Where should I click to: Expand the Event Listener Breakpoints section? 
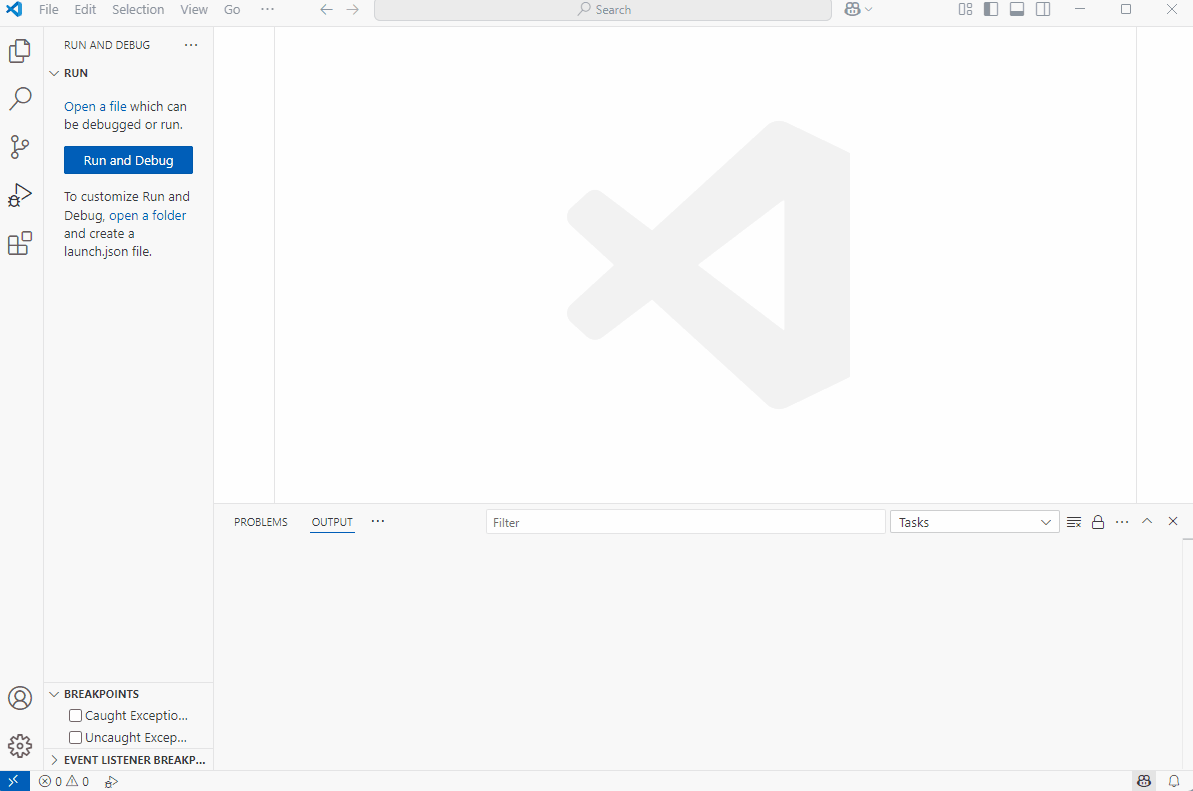click(54, 760)
